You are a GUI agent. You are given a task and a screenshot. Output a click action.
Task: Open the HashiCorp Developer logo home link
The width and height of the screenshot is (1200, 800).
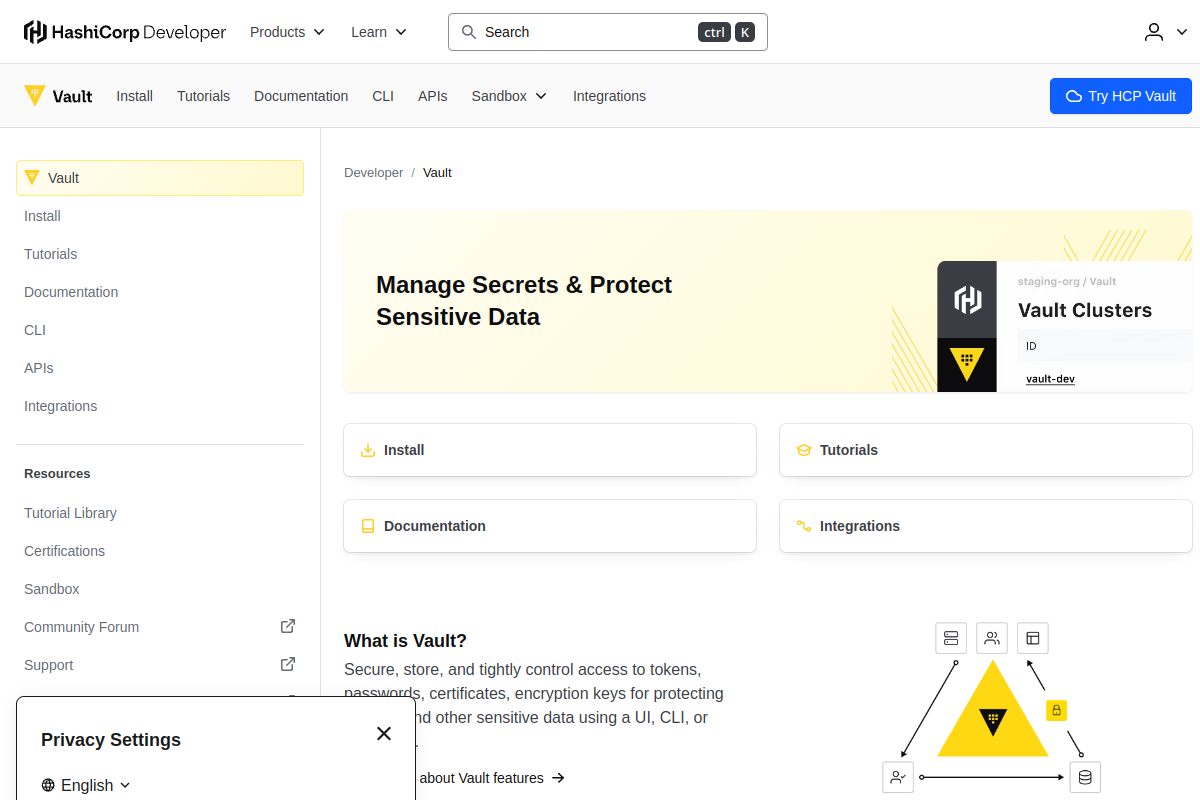(x=125, y=32)
